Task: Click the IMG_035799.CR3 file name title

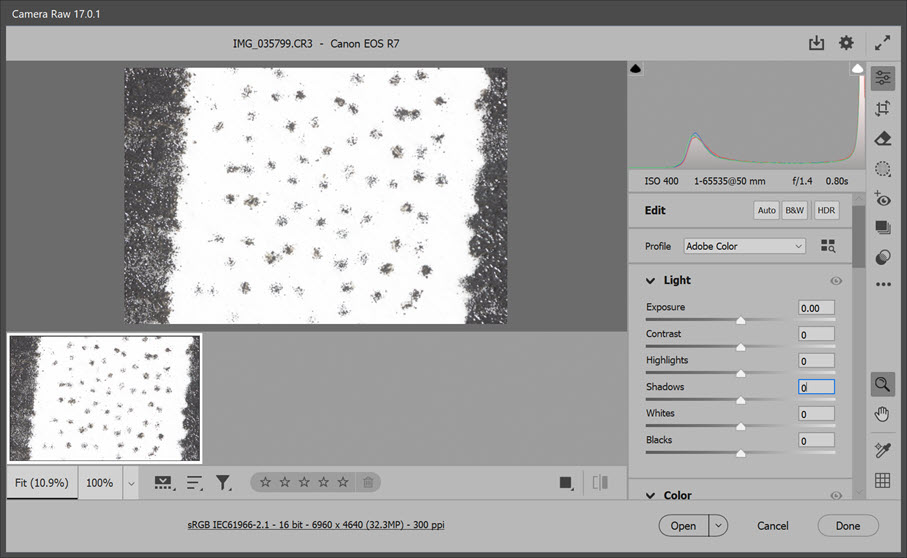Action: 272,43
